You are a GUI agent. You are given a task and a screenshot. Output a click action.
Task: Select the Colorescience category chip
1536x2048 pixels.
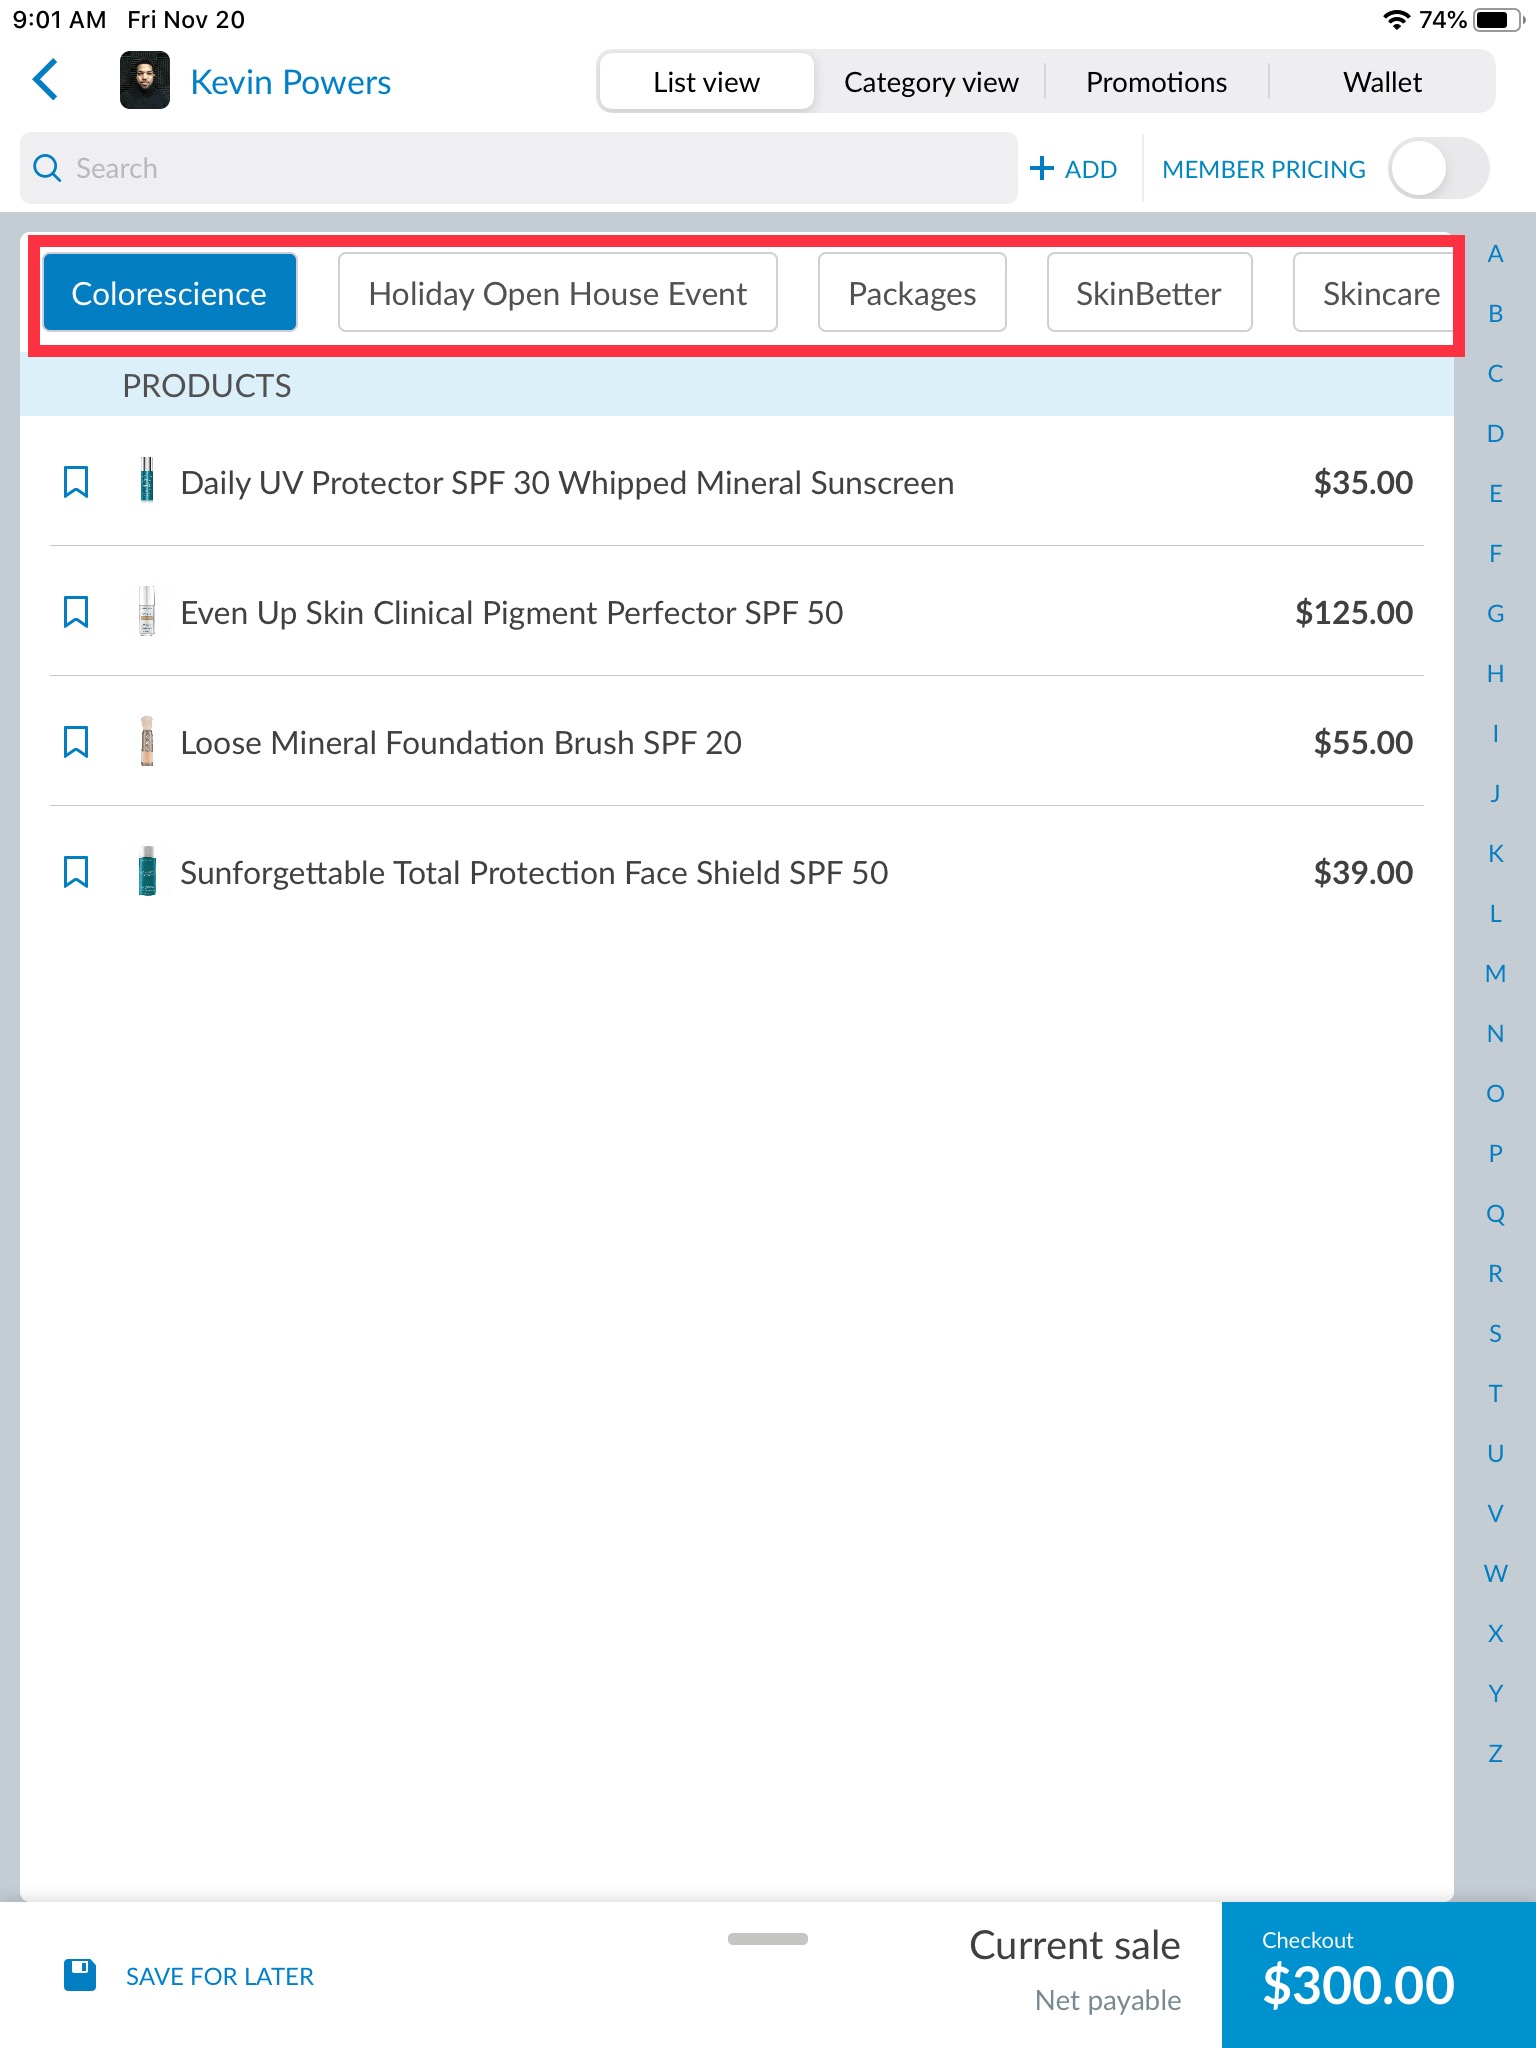(169, 293)
